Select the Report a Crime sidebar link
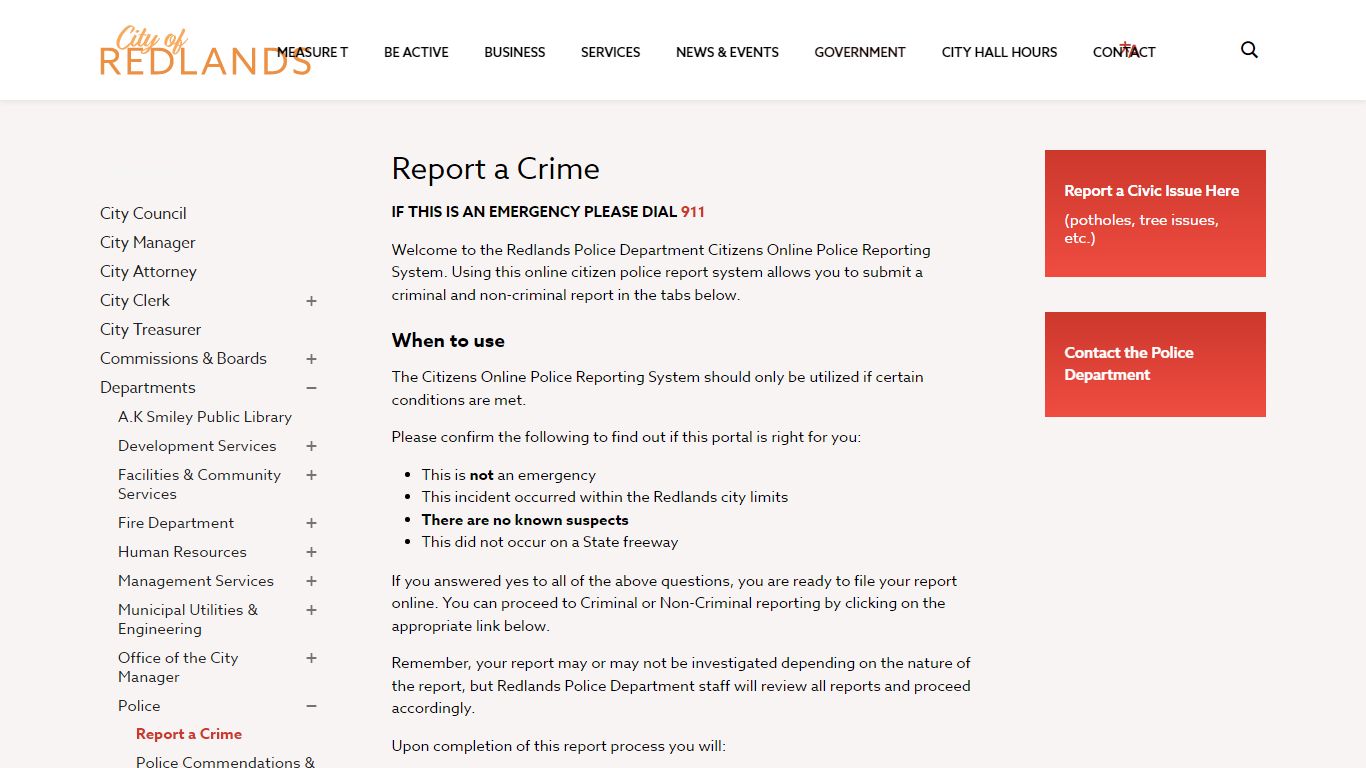1366x768 pixels. pos(189,734)
